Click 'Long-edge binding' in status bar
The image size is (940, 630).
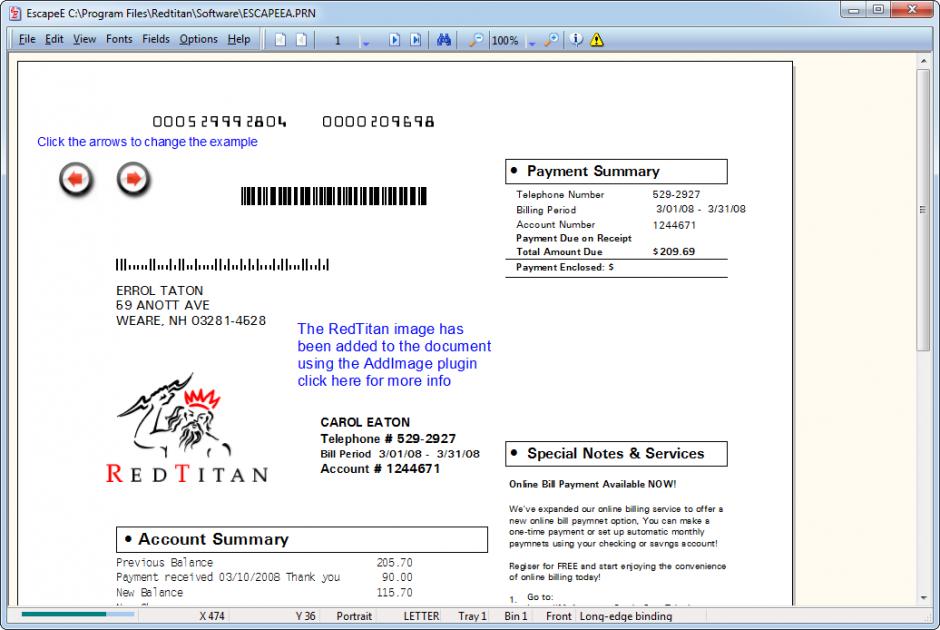pyautogui.click(x=626, y=616)
